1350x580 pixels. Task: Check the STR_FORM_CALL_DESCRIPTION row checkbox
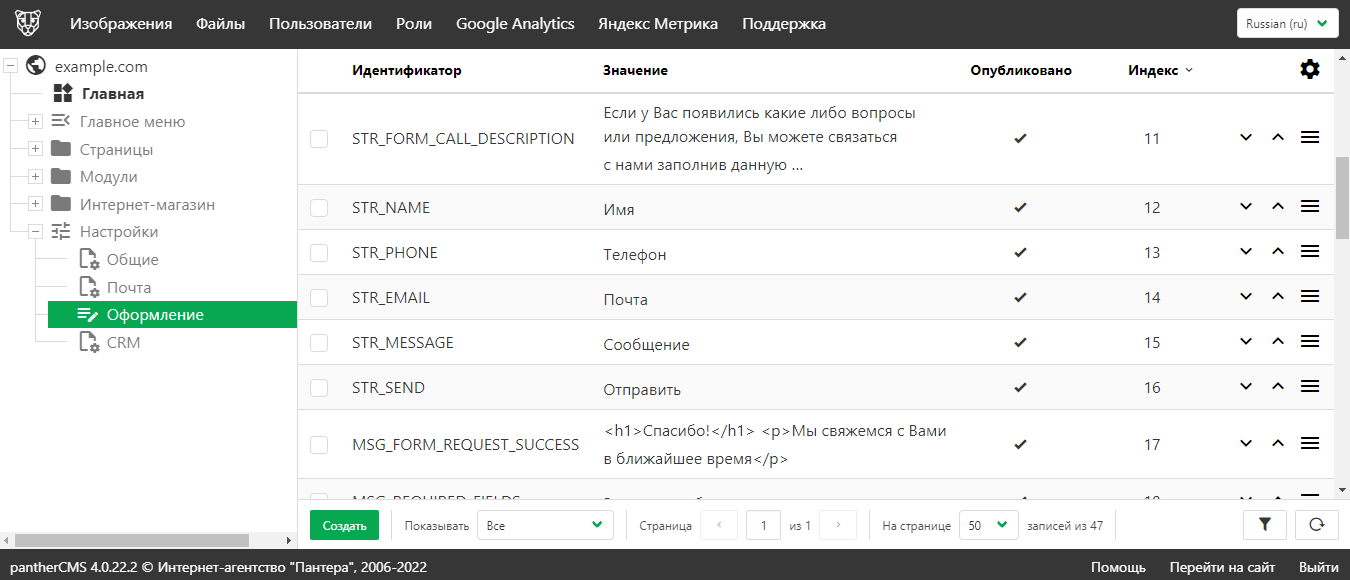click(x=319, y=139)
